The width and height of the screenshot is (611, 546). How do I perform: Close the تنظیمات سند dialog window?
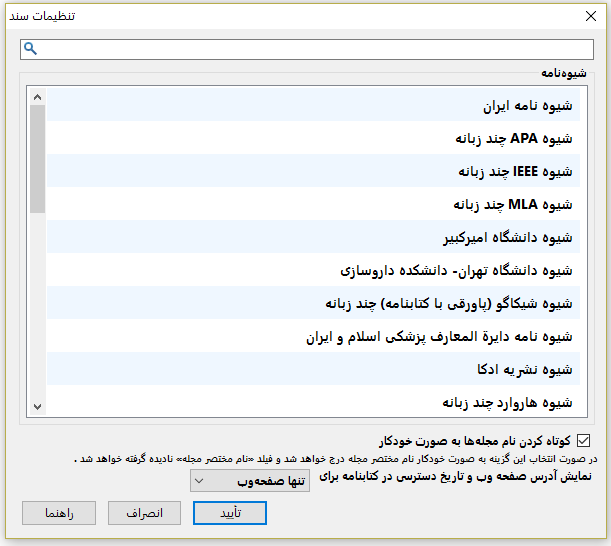pos(589,15)
